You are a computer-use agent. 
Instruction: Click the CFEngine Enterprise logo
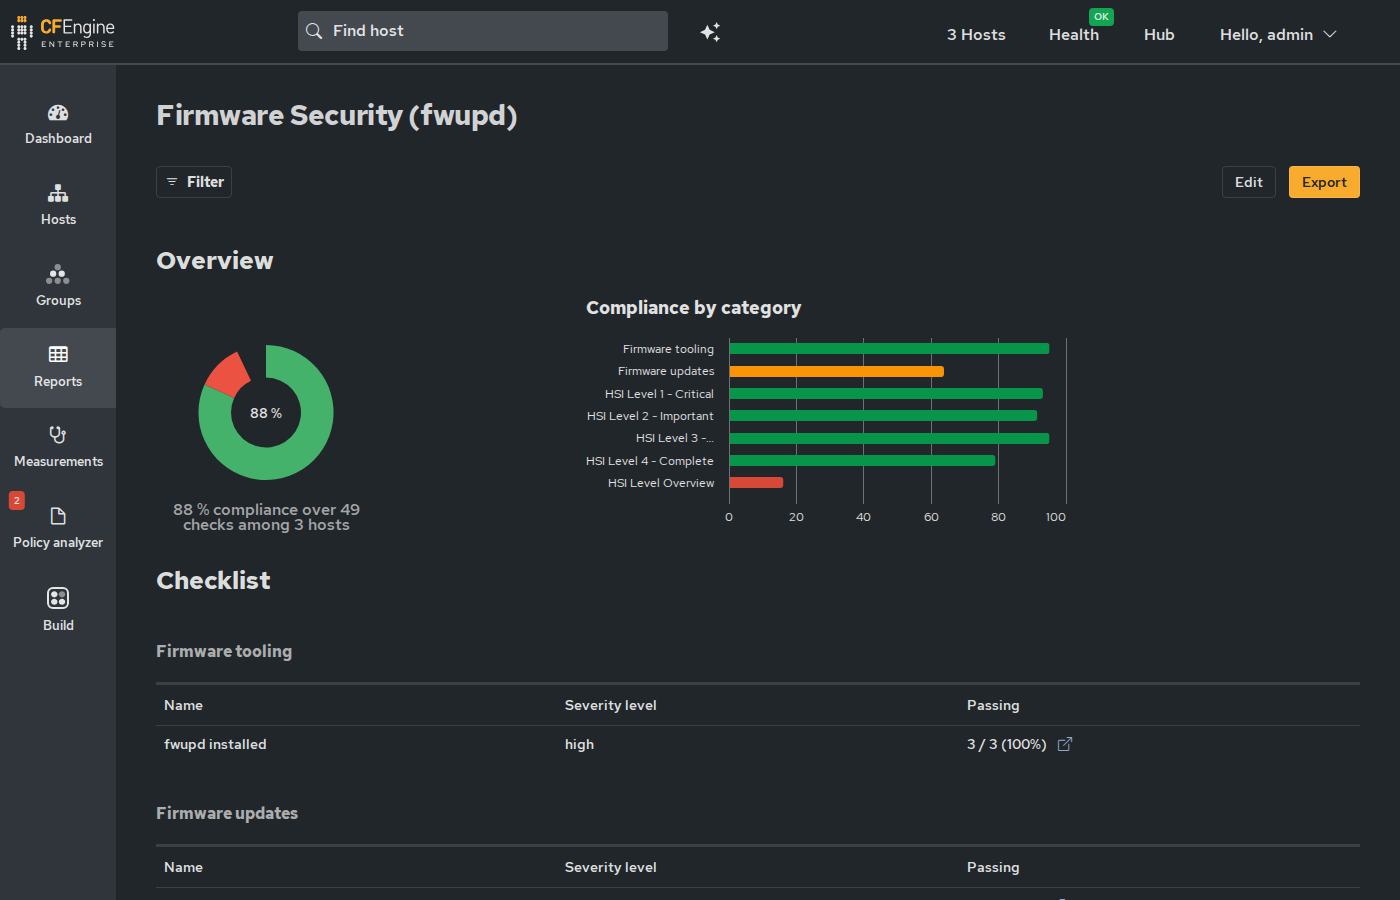[63, 32]
